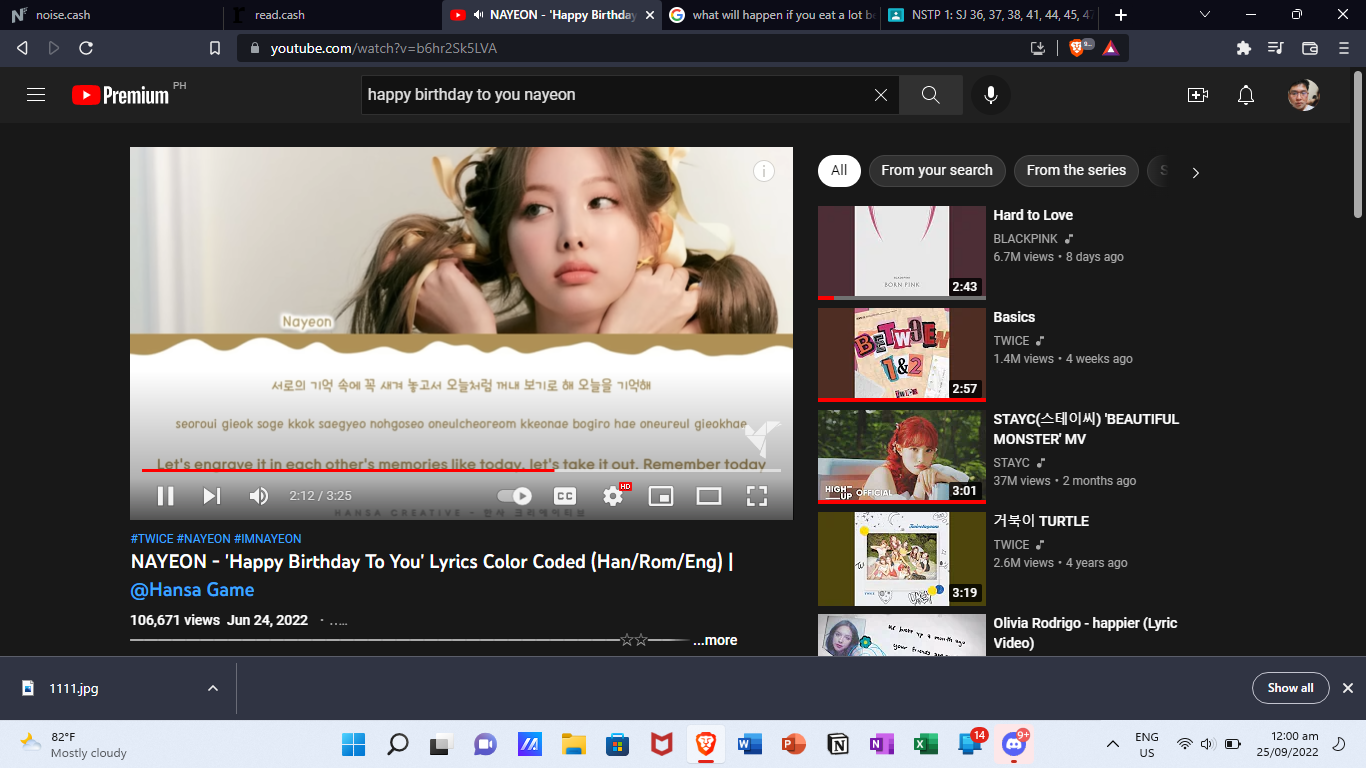Open video settings gear menu

[x=613, y=496]
